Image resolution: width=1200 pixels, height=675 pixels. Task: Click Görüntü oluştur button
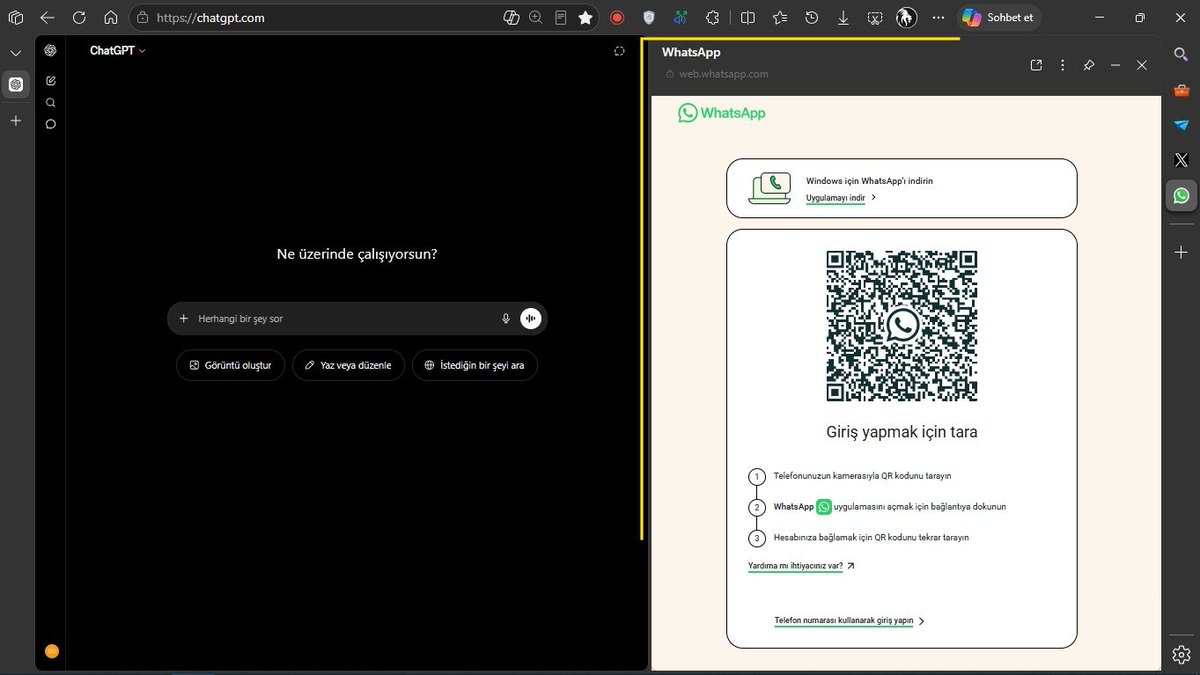click(x=231, y=365)
